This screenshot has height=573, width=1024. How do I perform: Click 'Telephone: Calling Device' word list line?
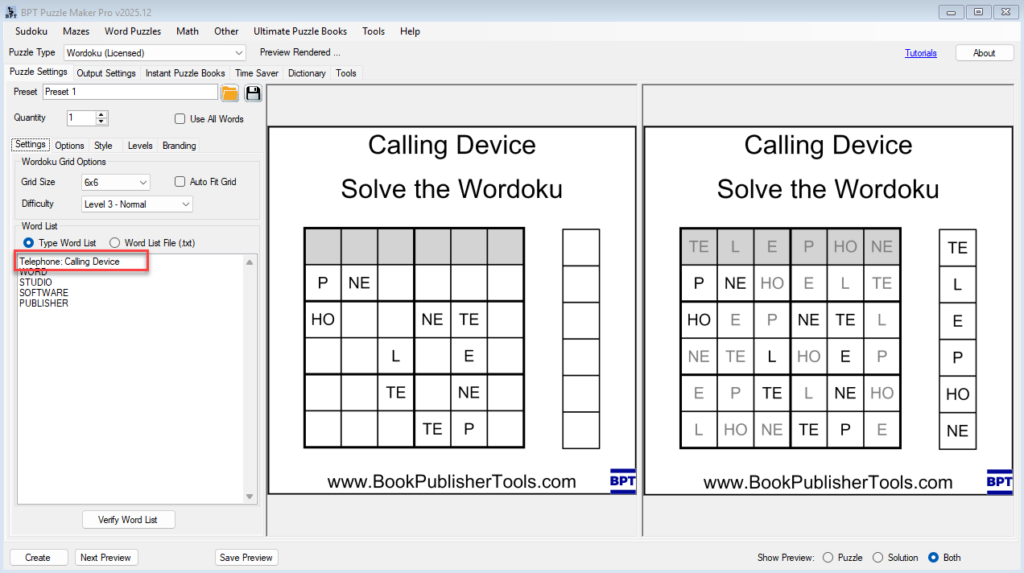[69, 261]
